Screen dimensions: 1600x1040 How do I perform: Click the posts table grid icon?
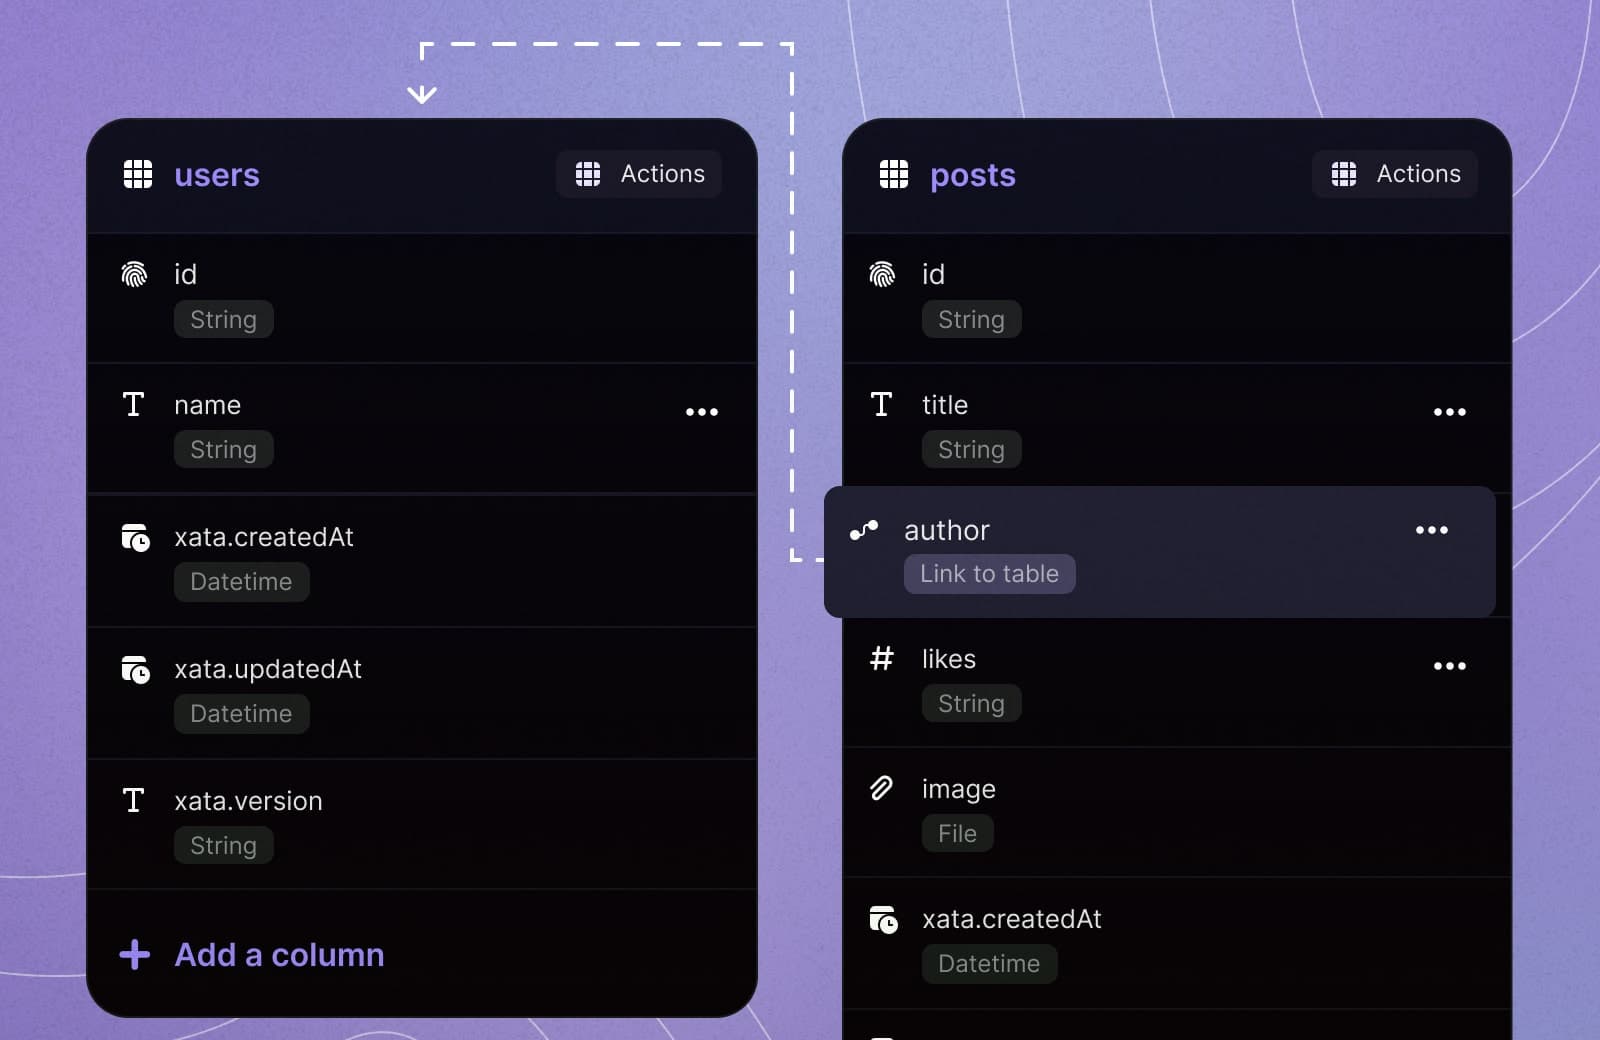tap(894, 174)
